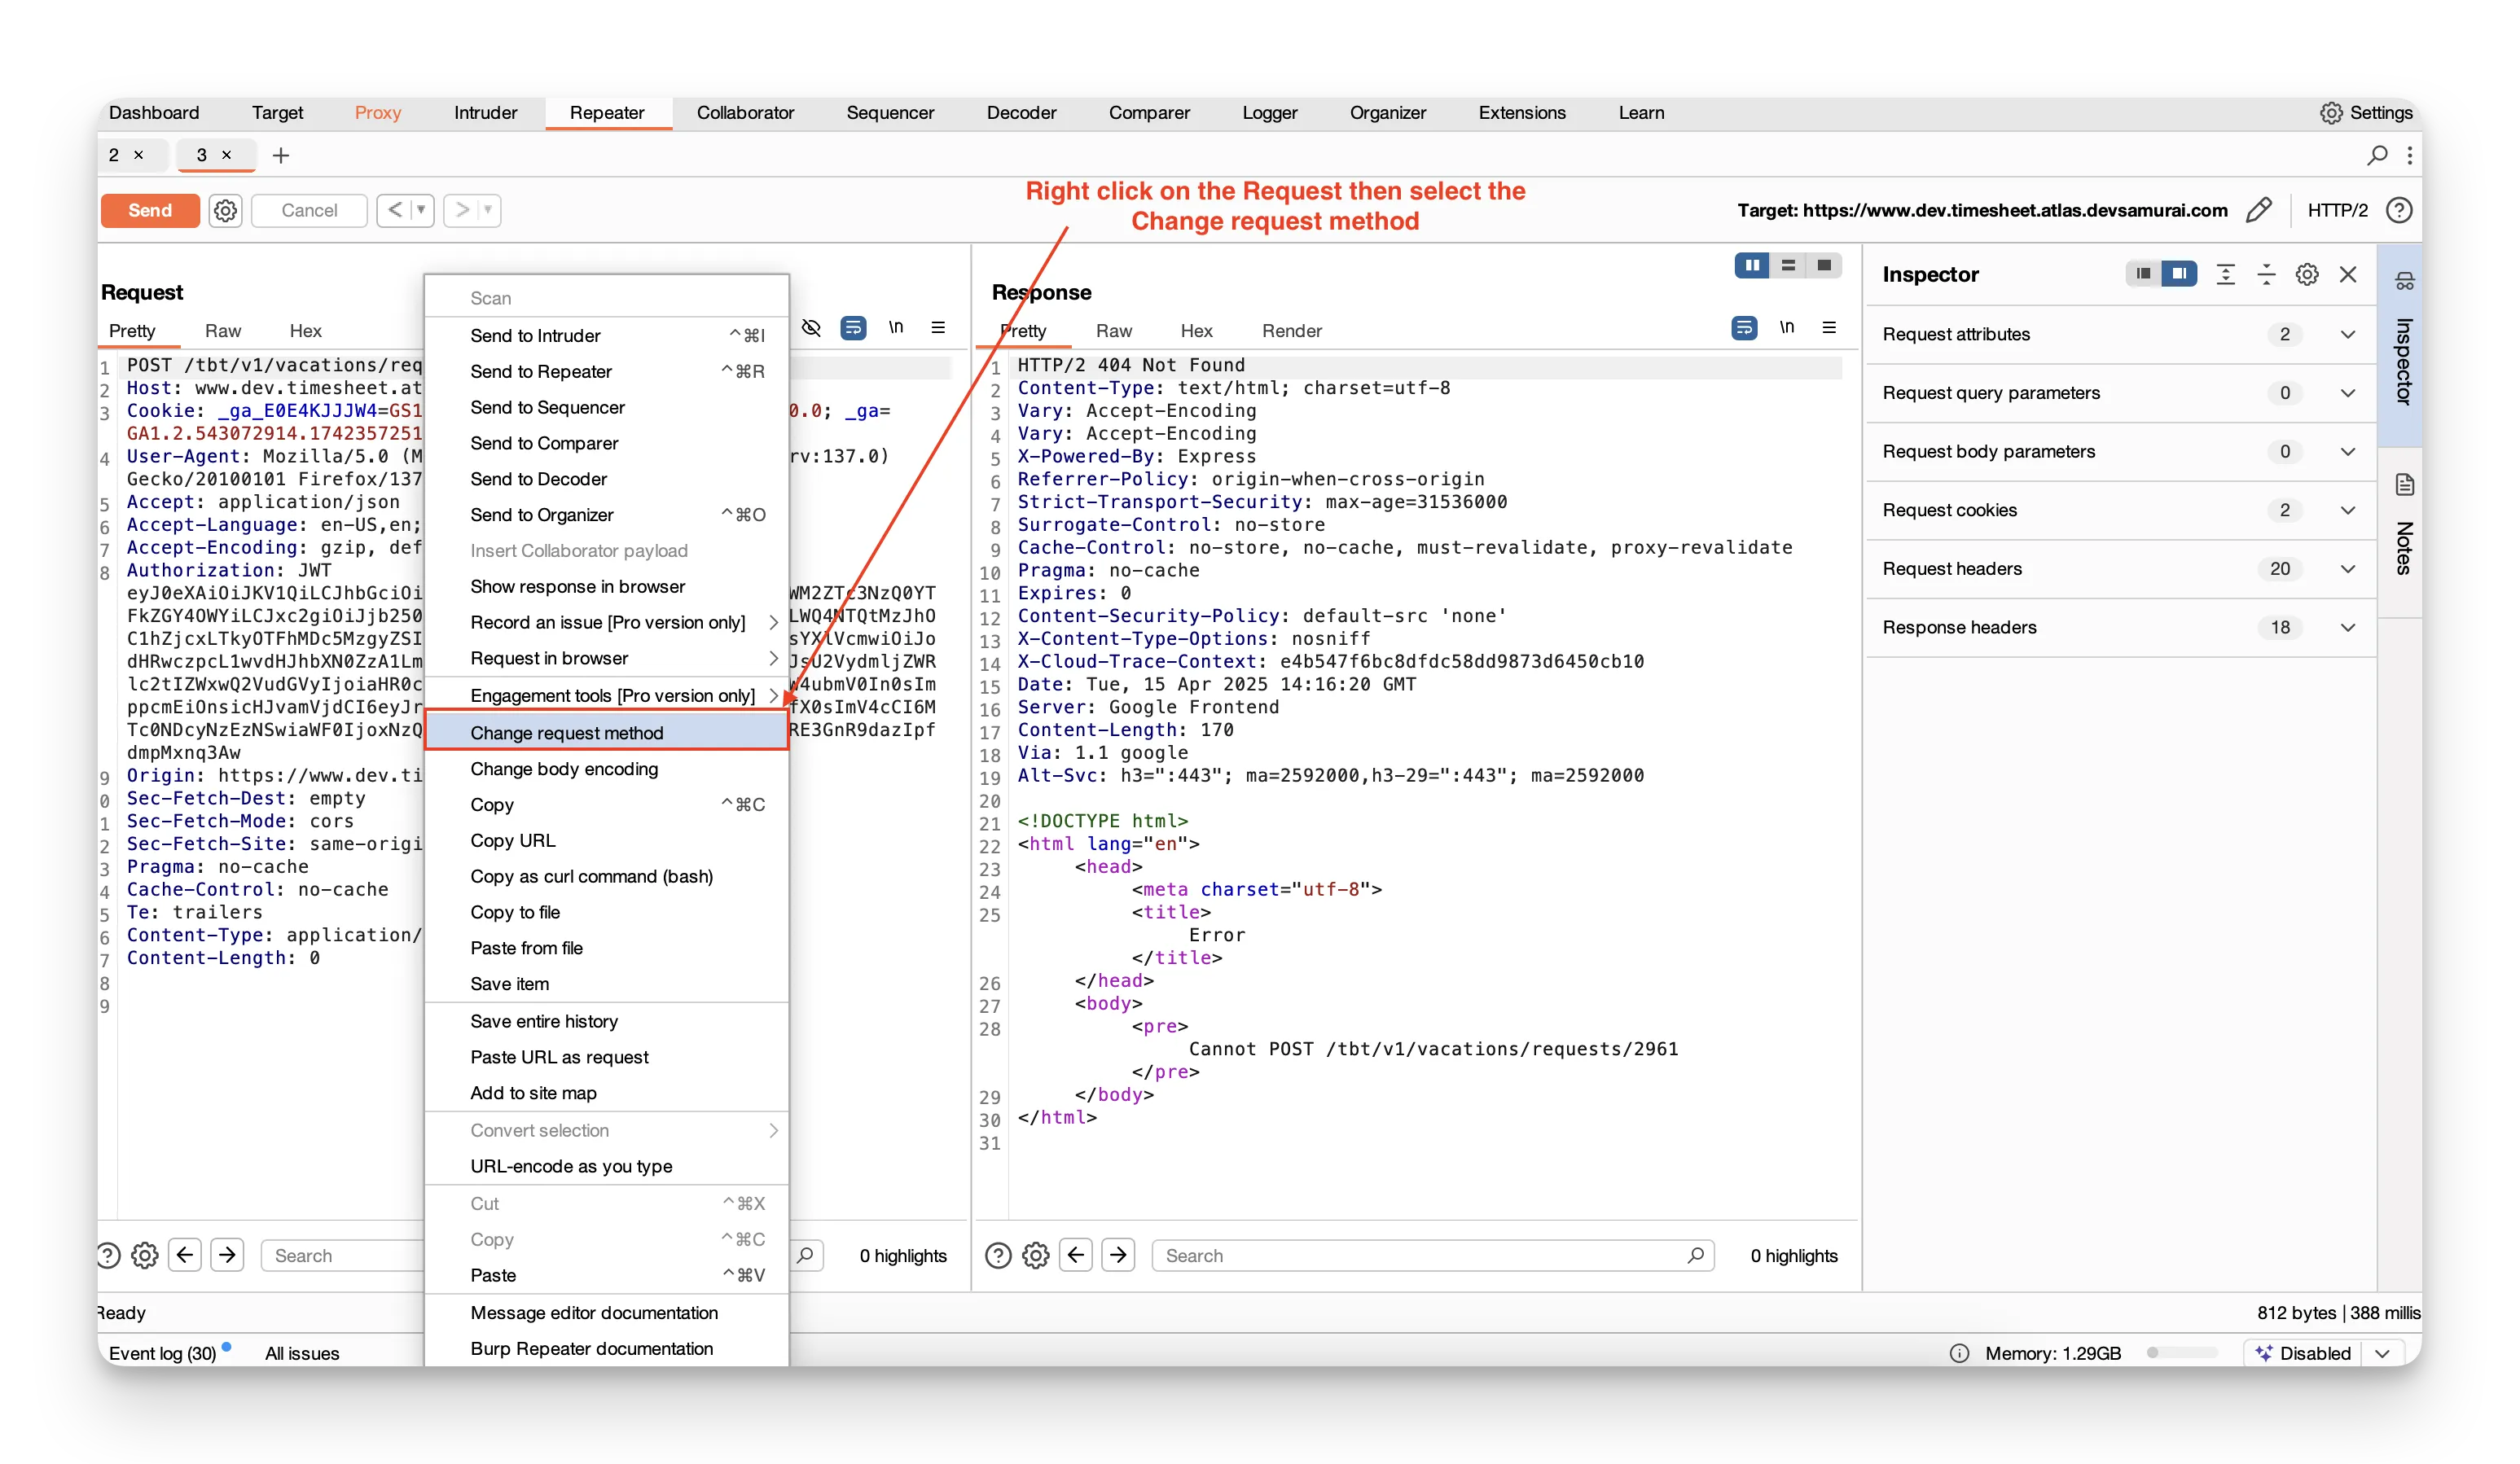This screenshot has height=1464, width=2520.
Task: Open Request search settings gear
Action: [145, 1256]
